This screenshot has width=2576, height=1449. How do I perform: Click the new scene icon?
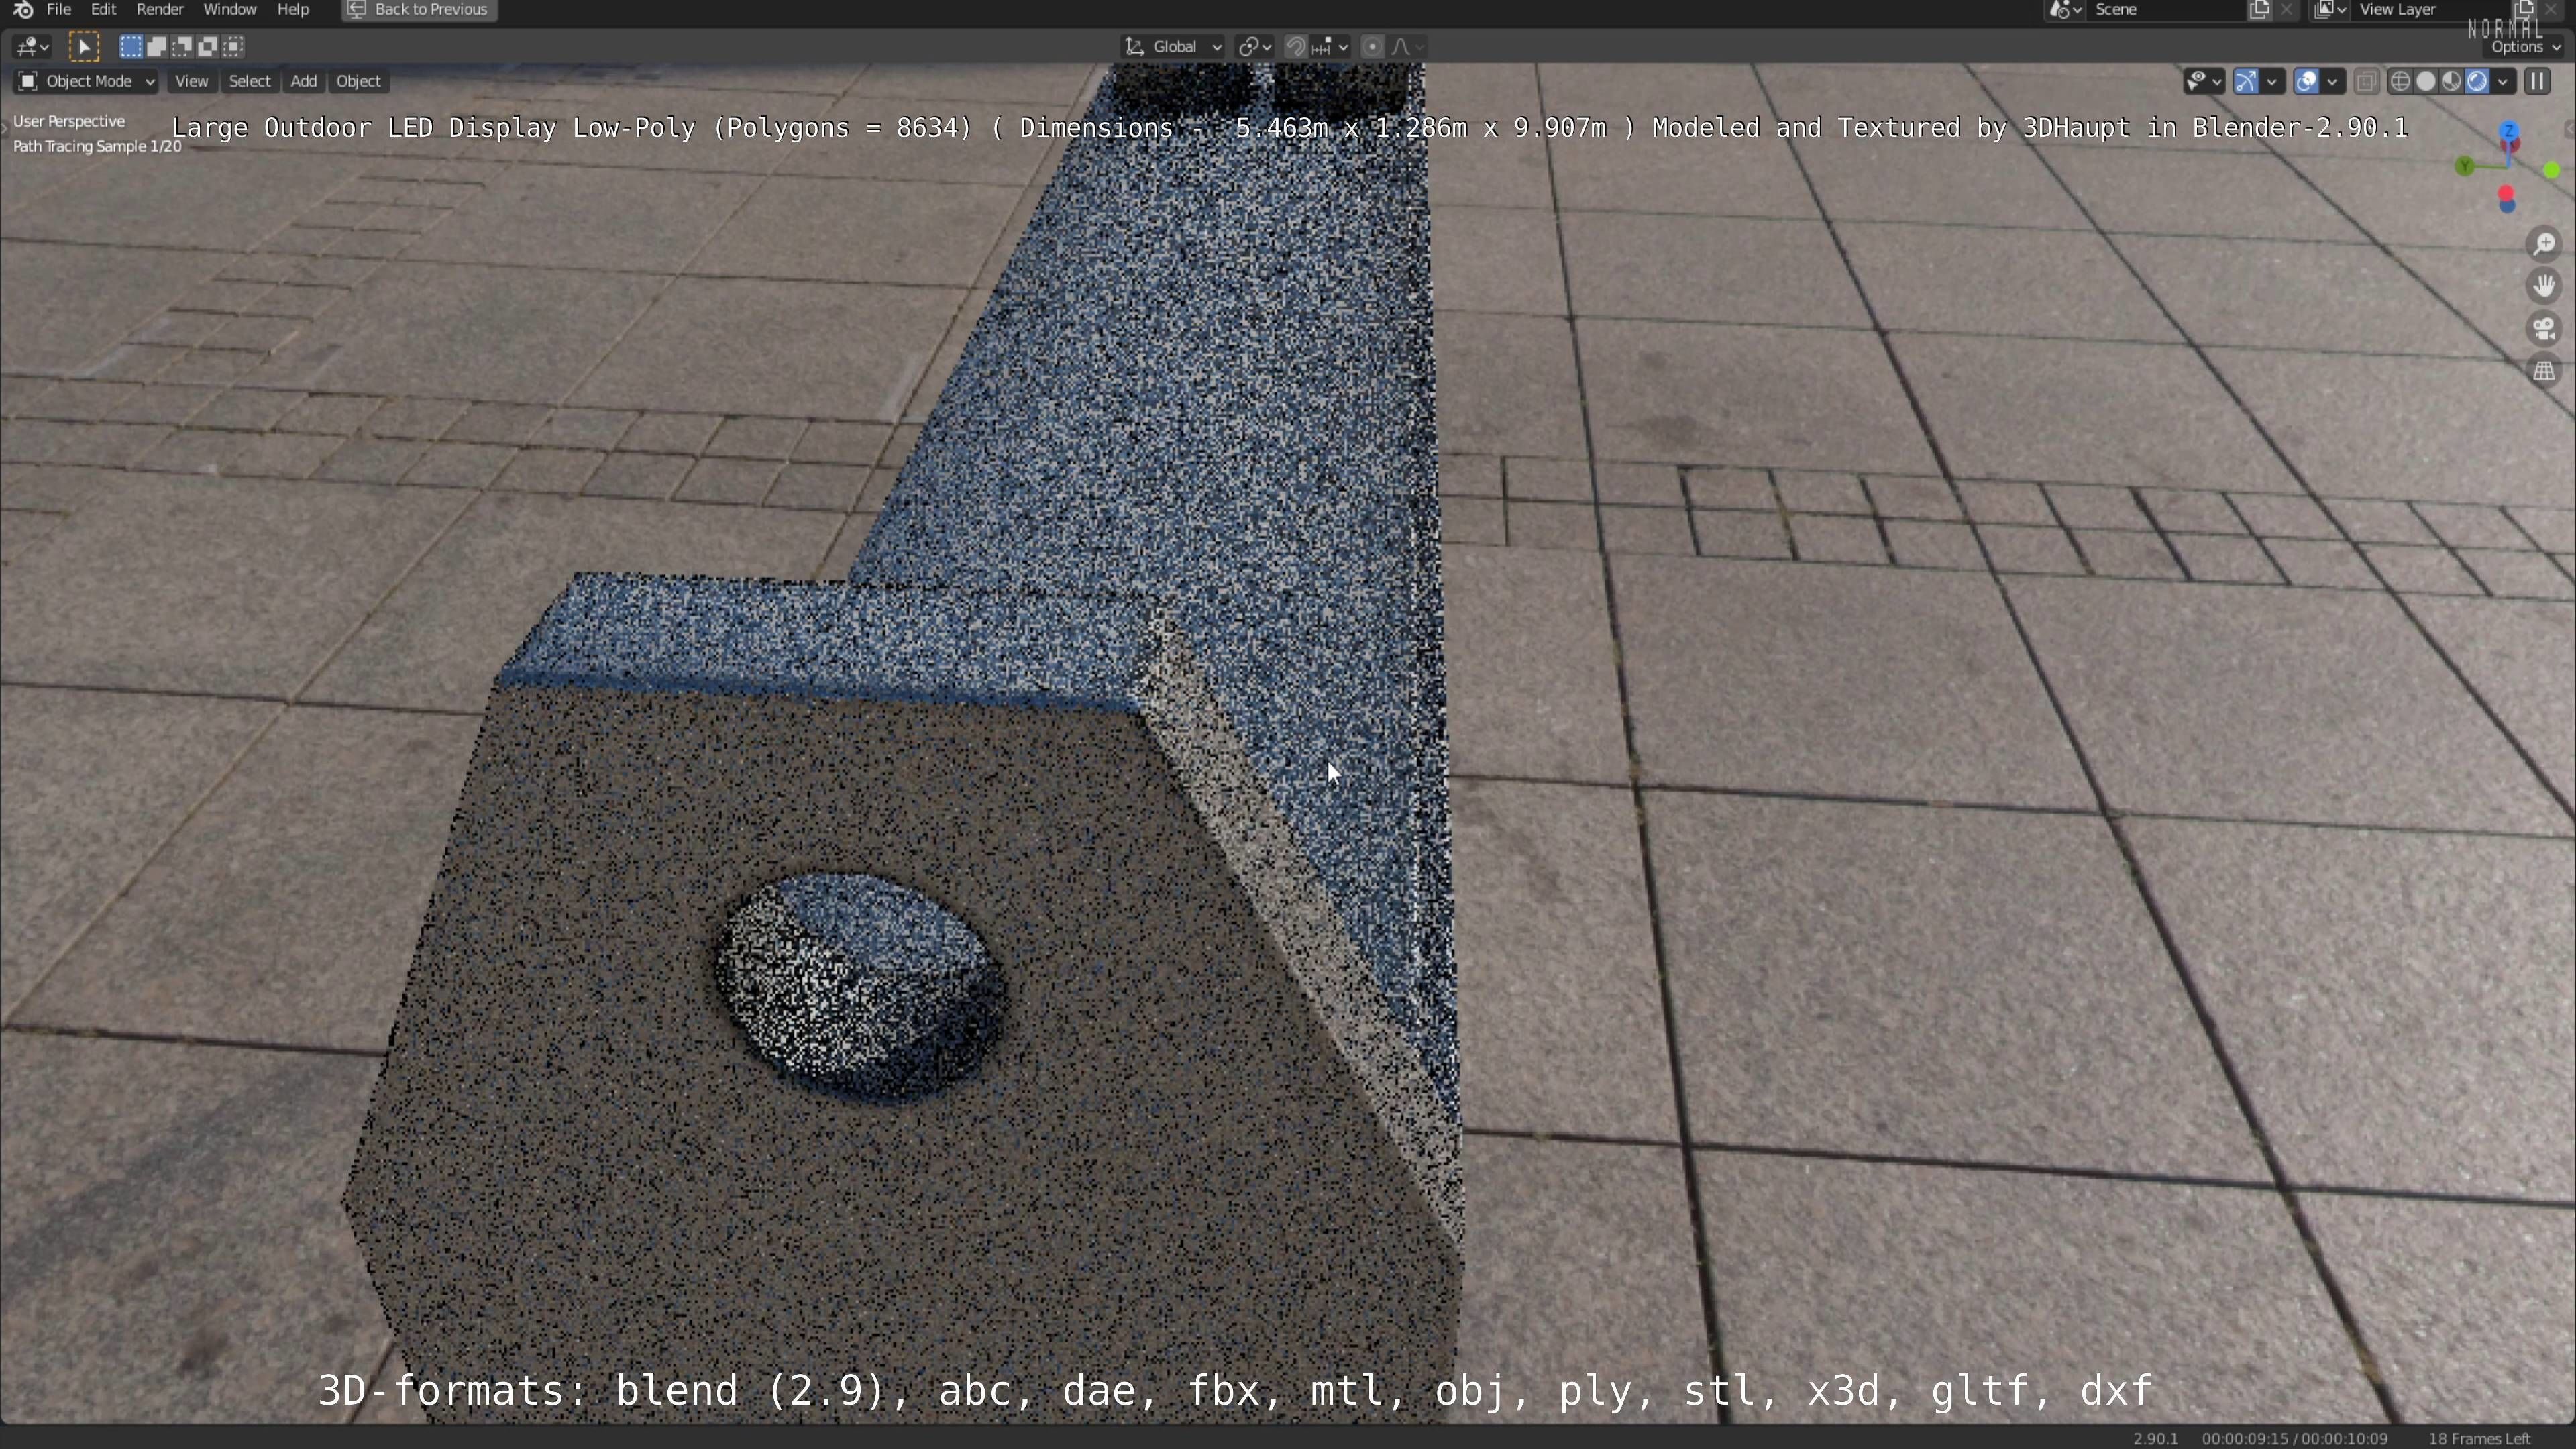click(x=2259, y=10)
